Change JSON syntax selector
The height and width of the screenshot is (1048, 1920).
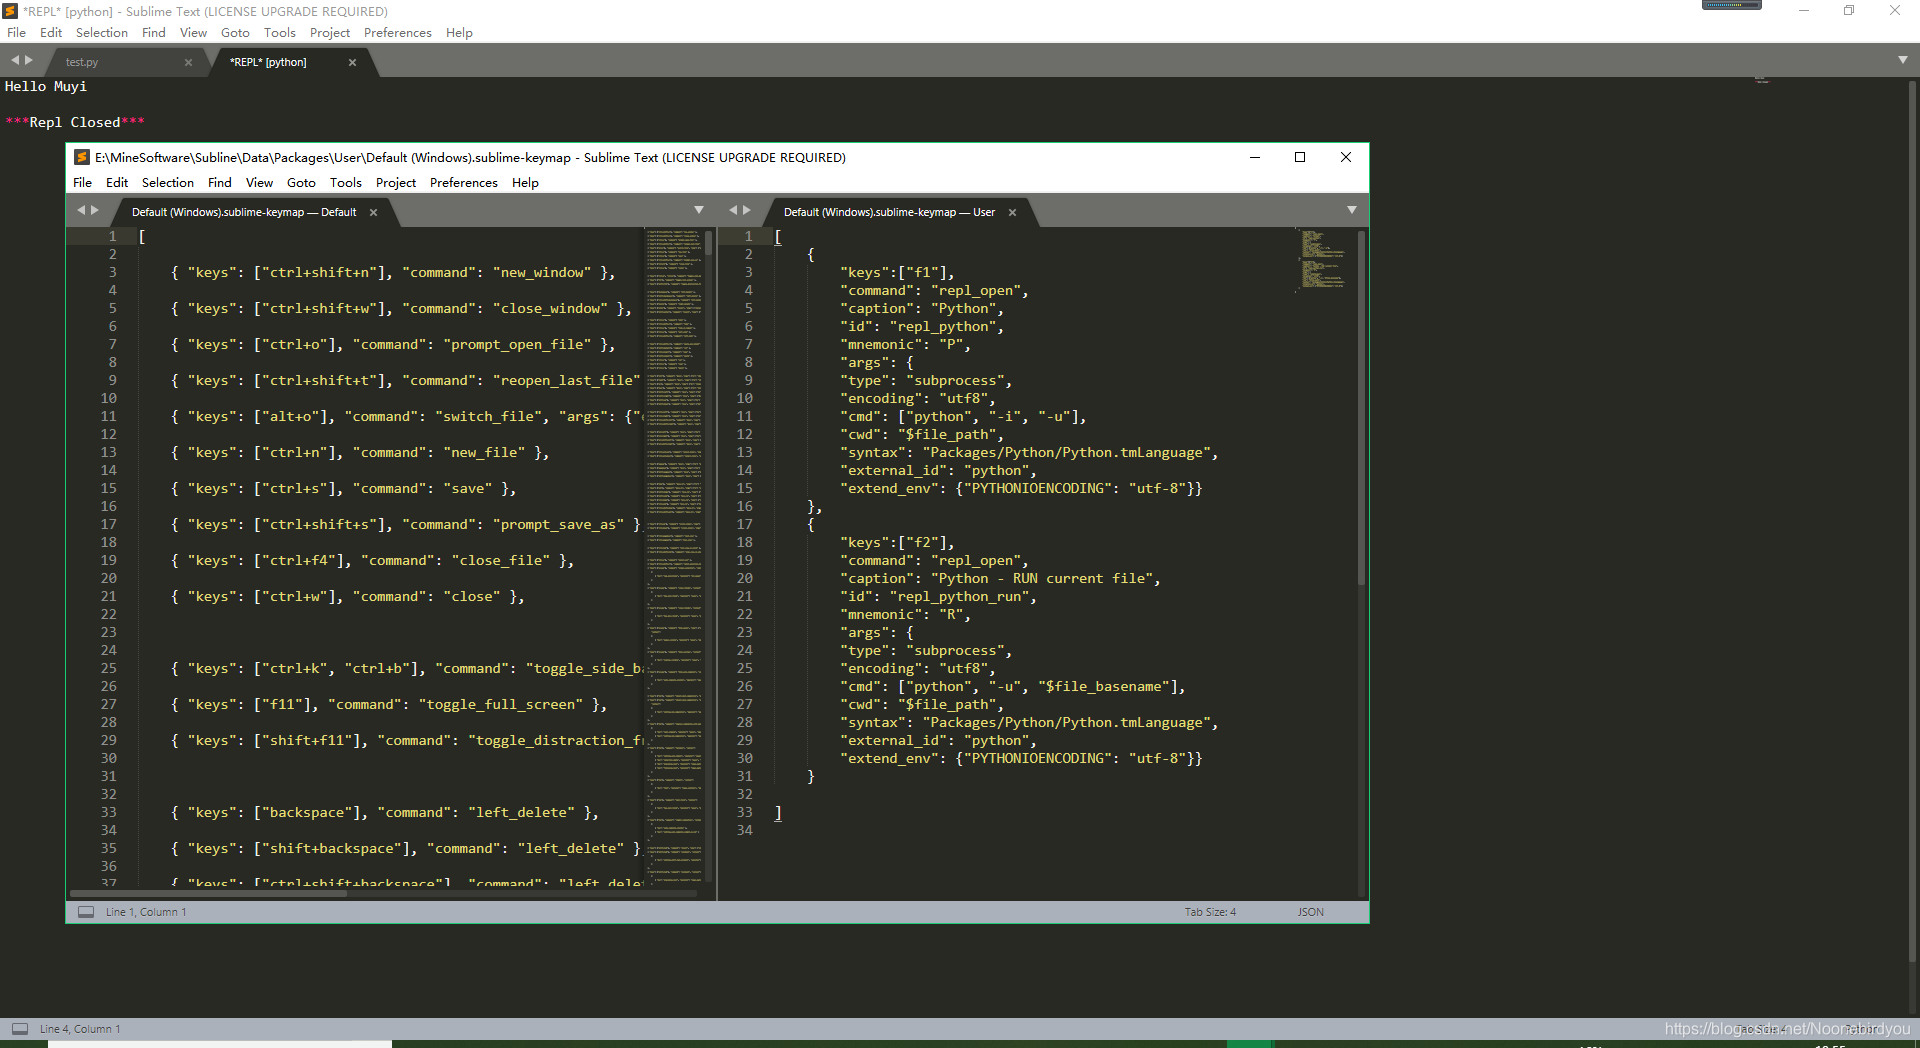(1311, 912)
